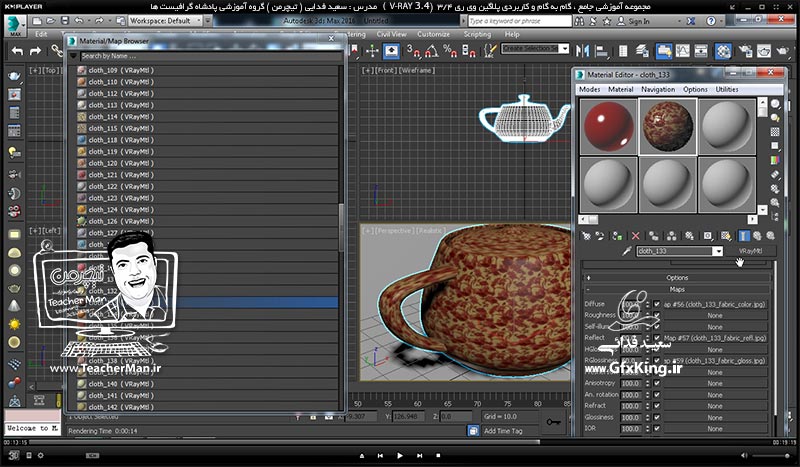Screen dimensions: 800x467
Task: Open the Render Setup teapot icon
Action: point(745,51)
